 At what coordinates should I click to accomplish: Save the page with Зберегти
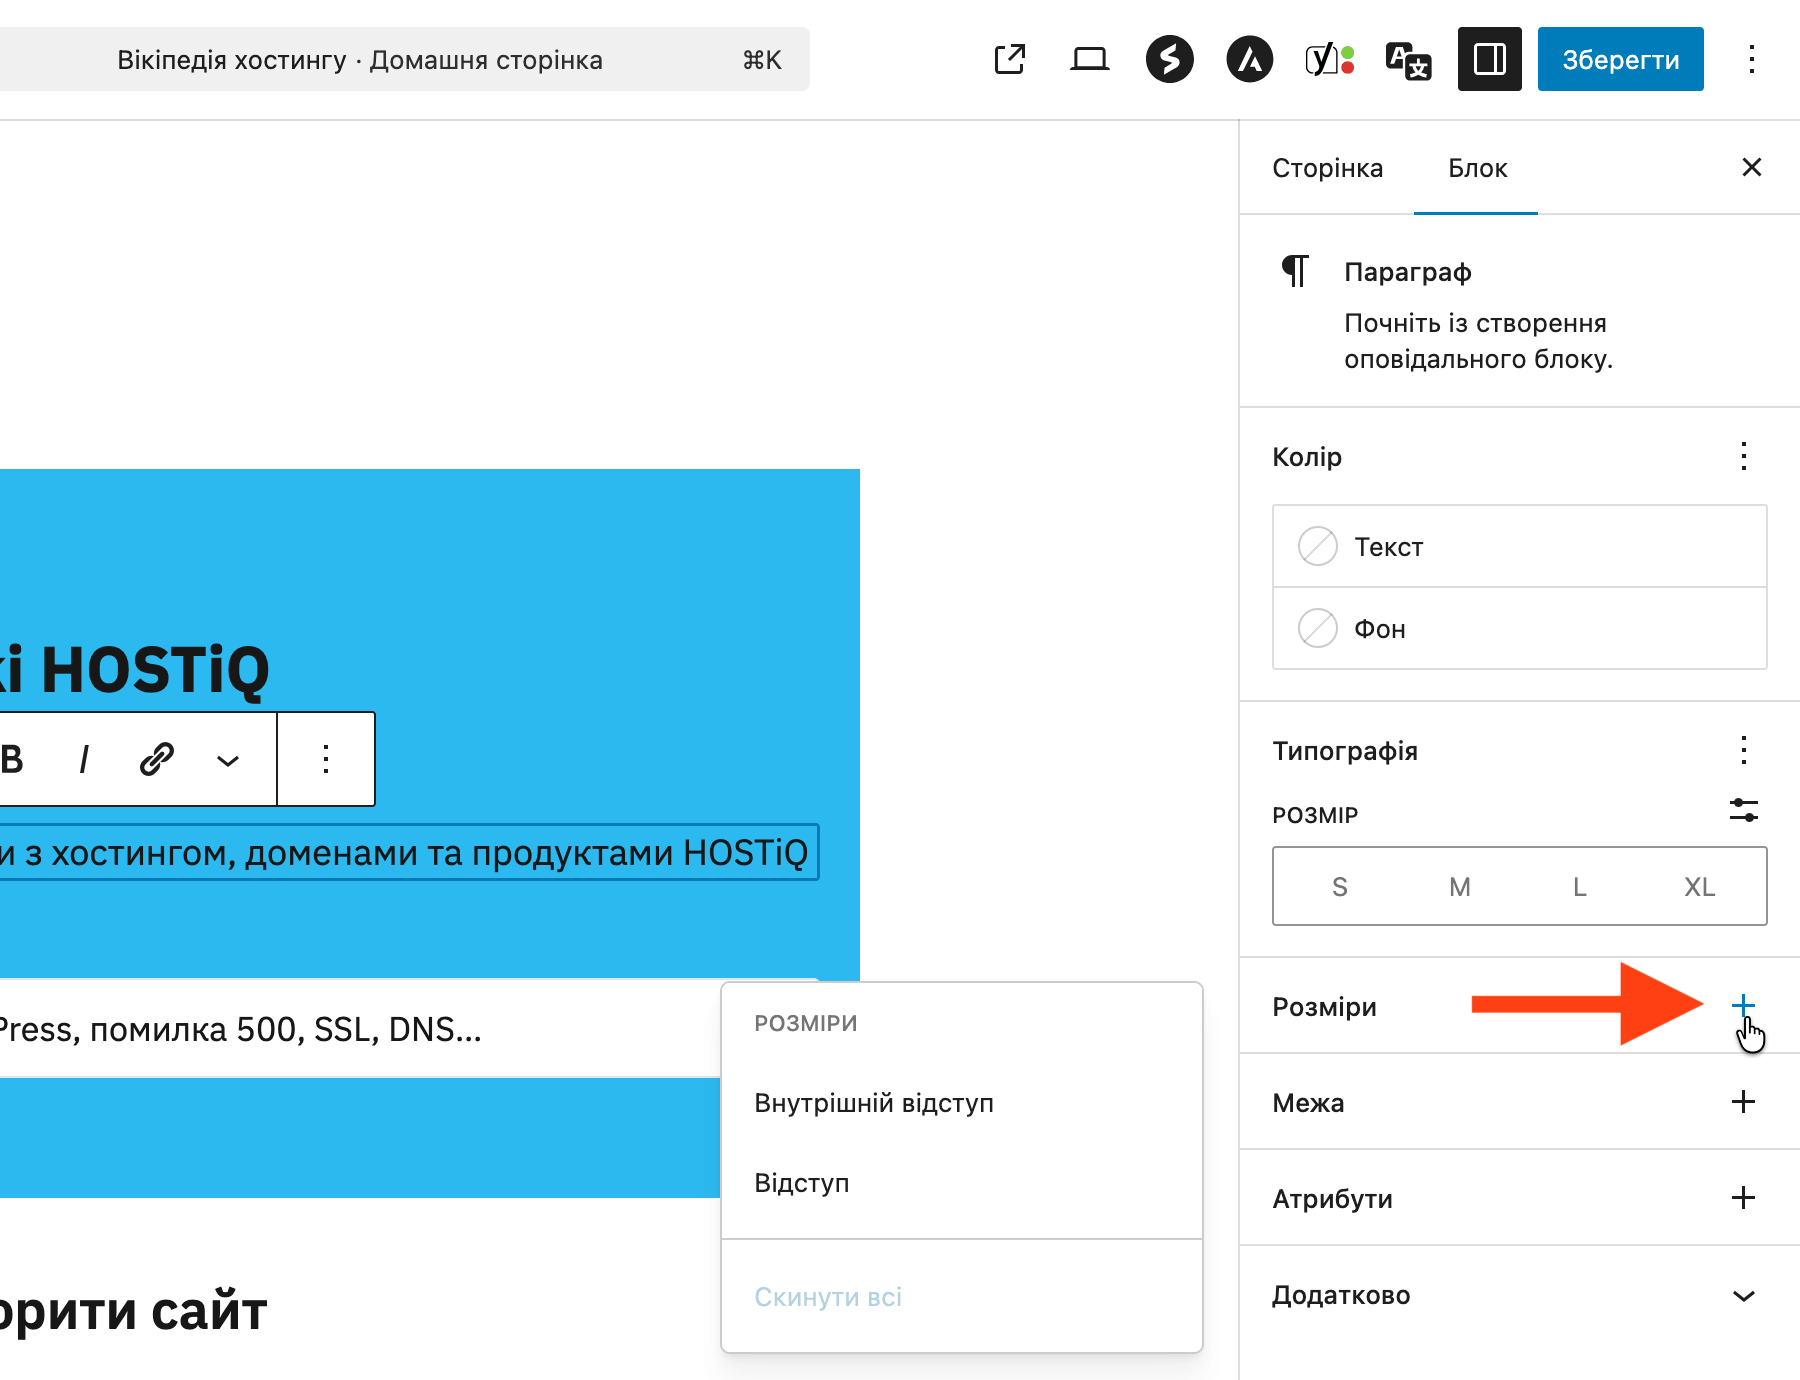pos(1620,59)
